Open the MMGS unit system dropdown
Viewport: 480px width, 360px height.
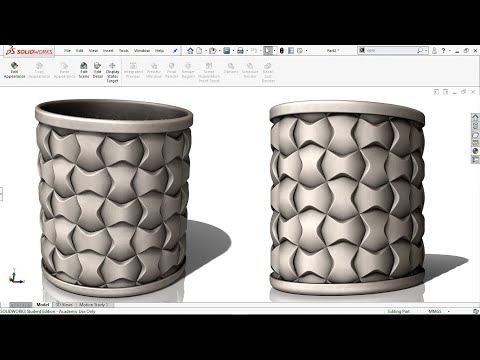(449, 311)
